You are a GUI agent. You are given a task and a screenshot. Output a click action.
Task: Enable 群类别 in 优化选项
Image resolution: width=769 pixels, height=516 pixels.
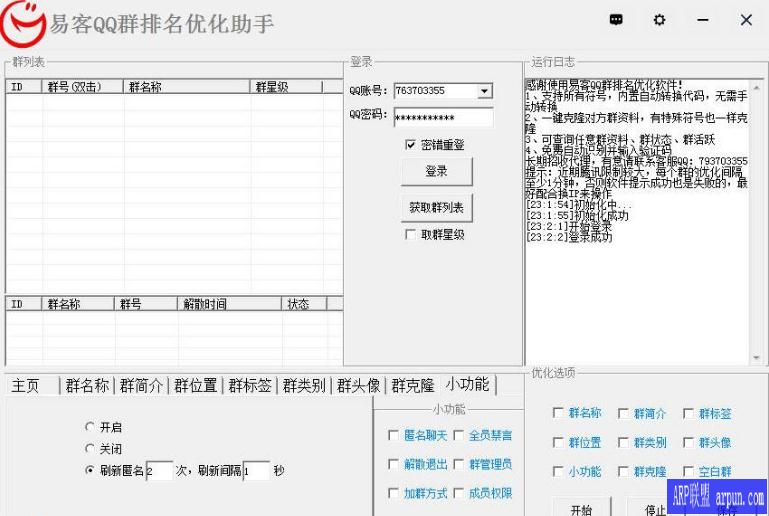tap(623, 442)
